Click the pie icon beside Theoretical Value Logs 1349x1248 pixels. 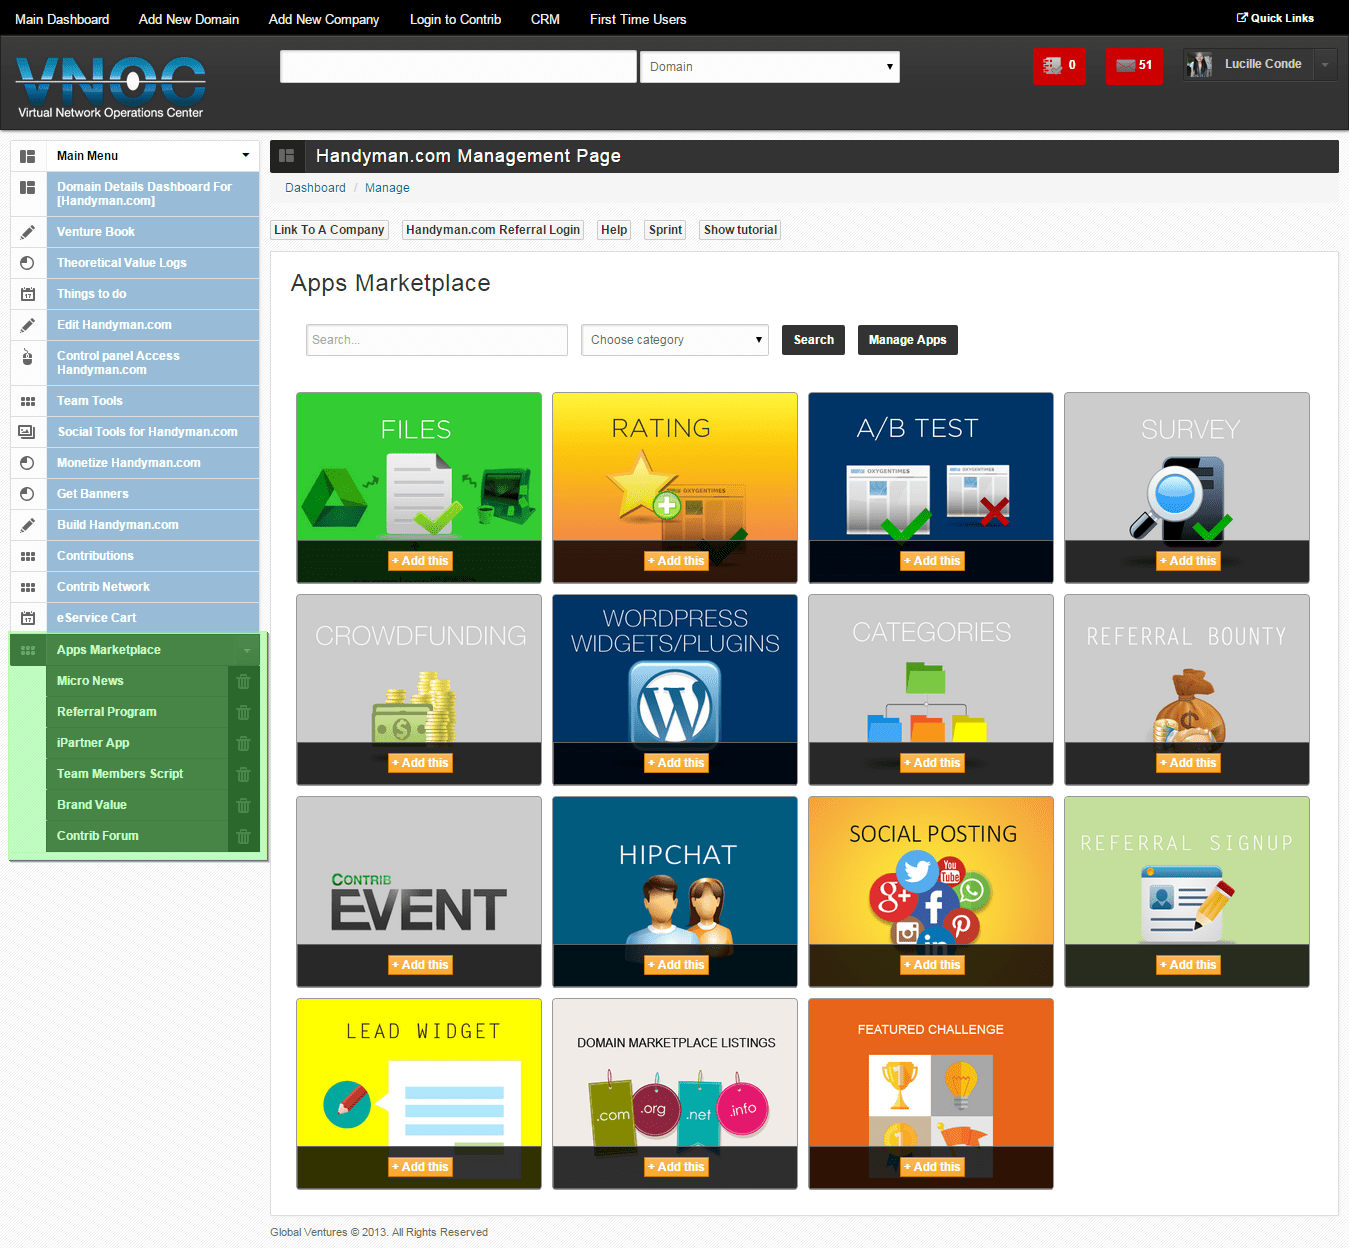click(28, 263)
